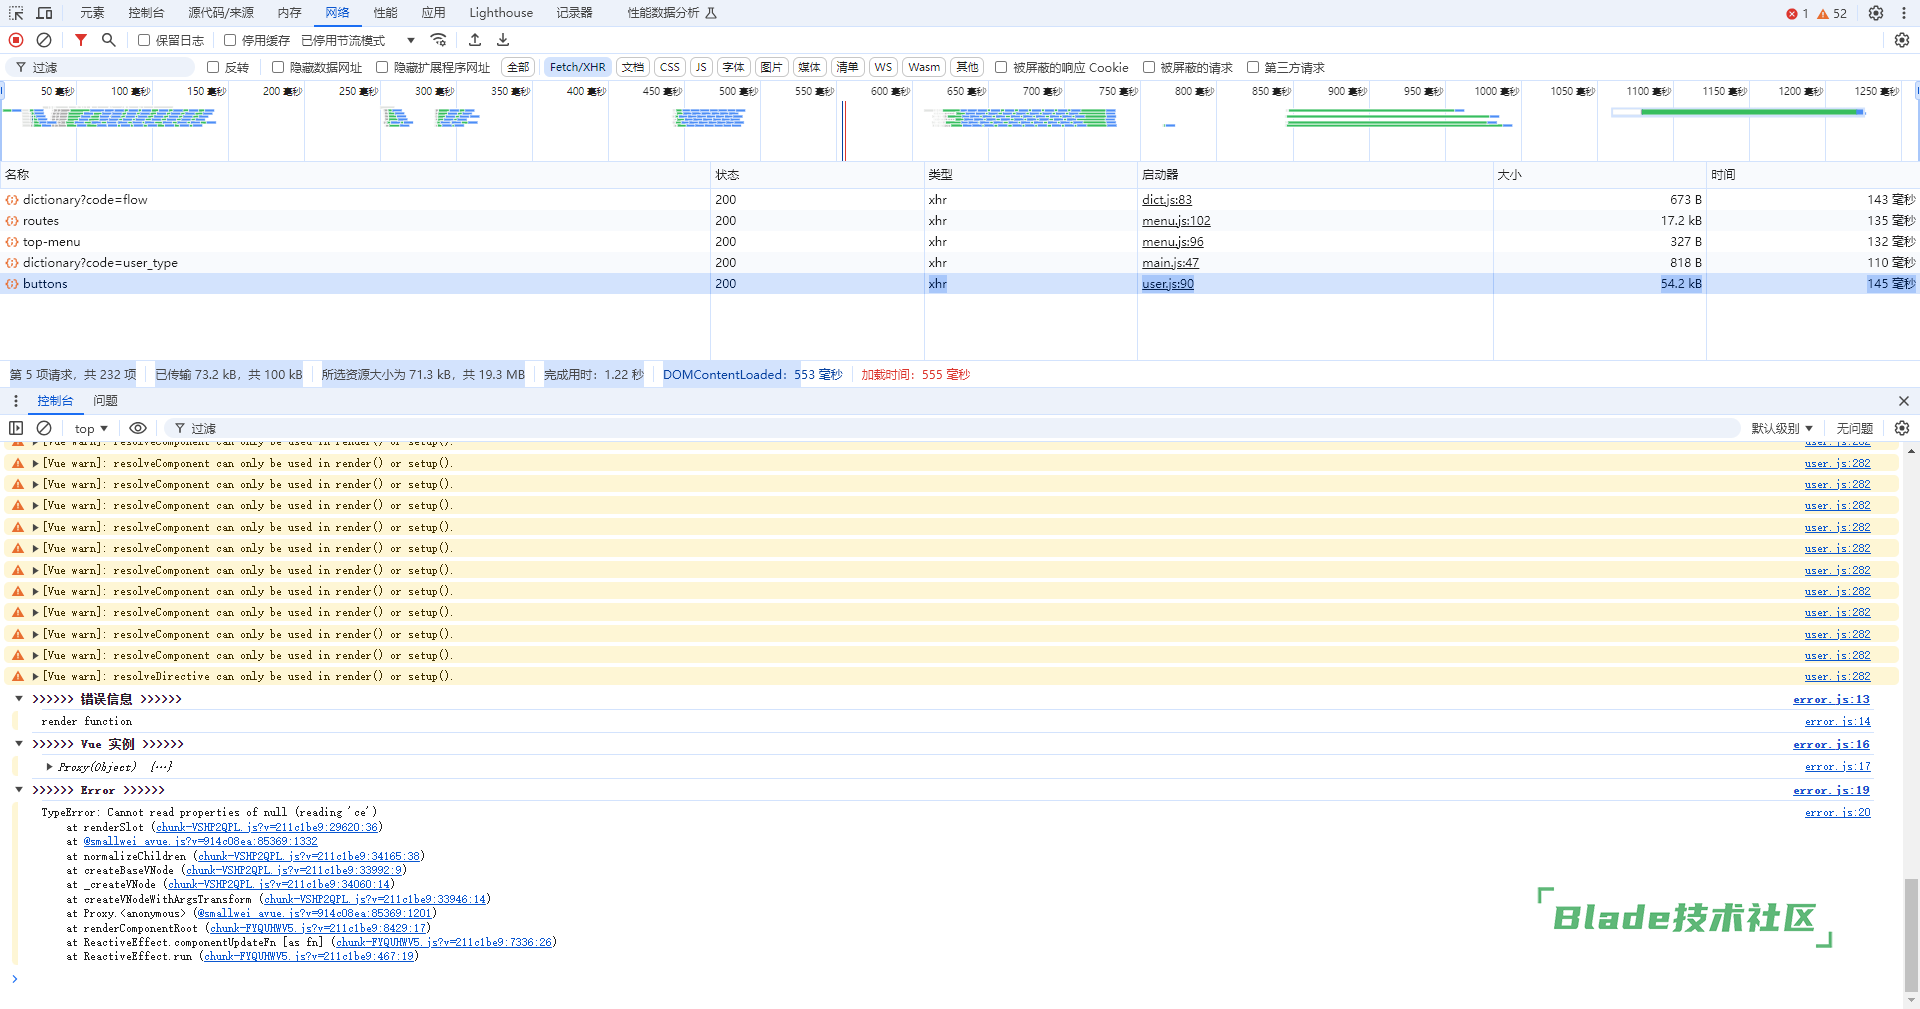Open dict.js:83 initiator link
The image size is (1920, 1009).
[1167, 200]
